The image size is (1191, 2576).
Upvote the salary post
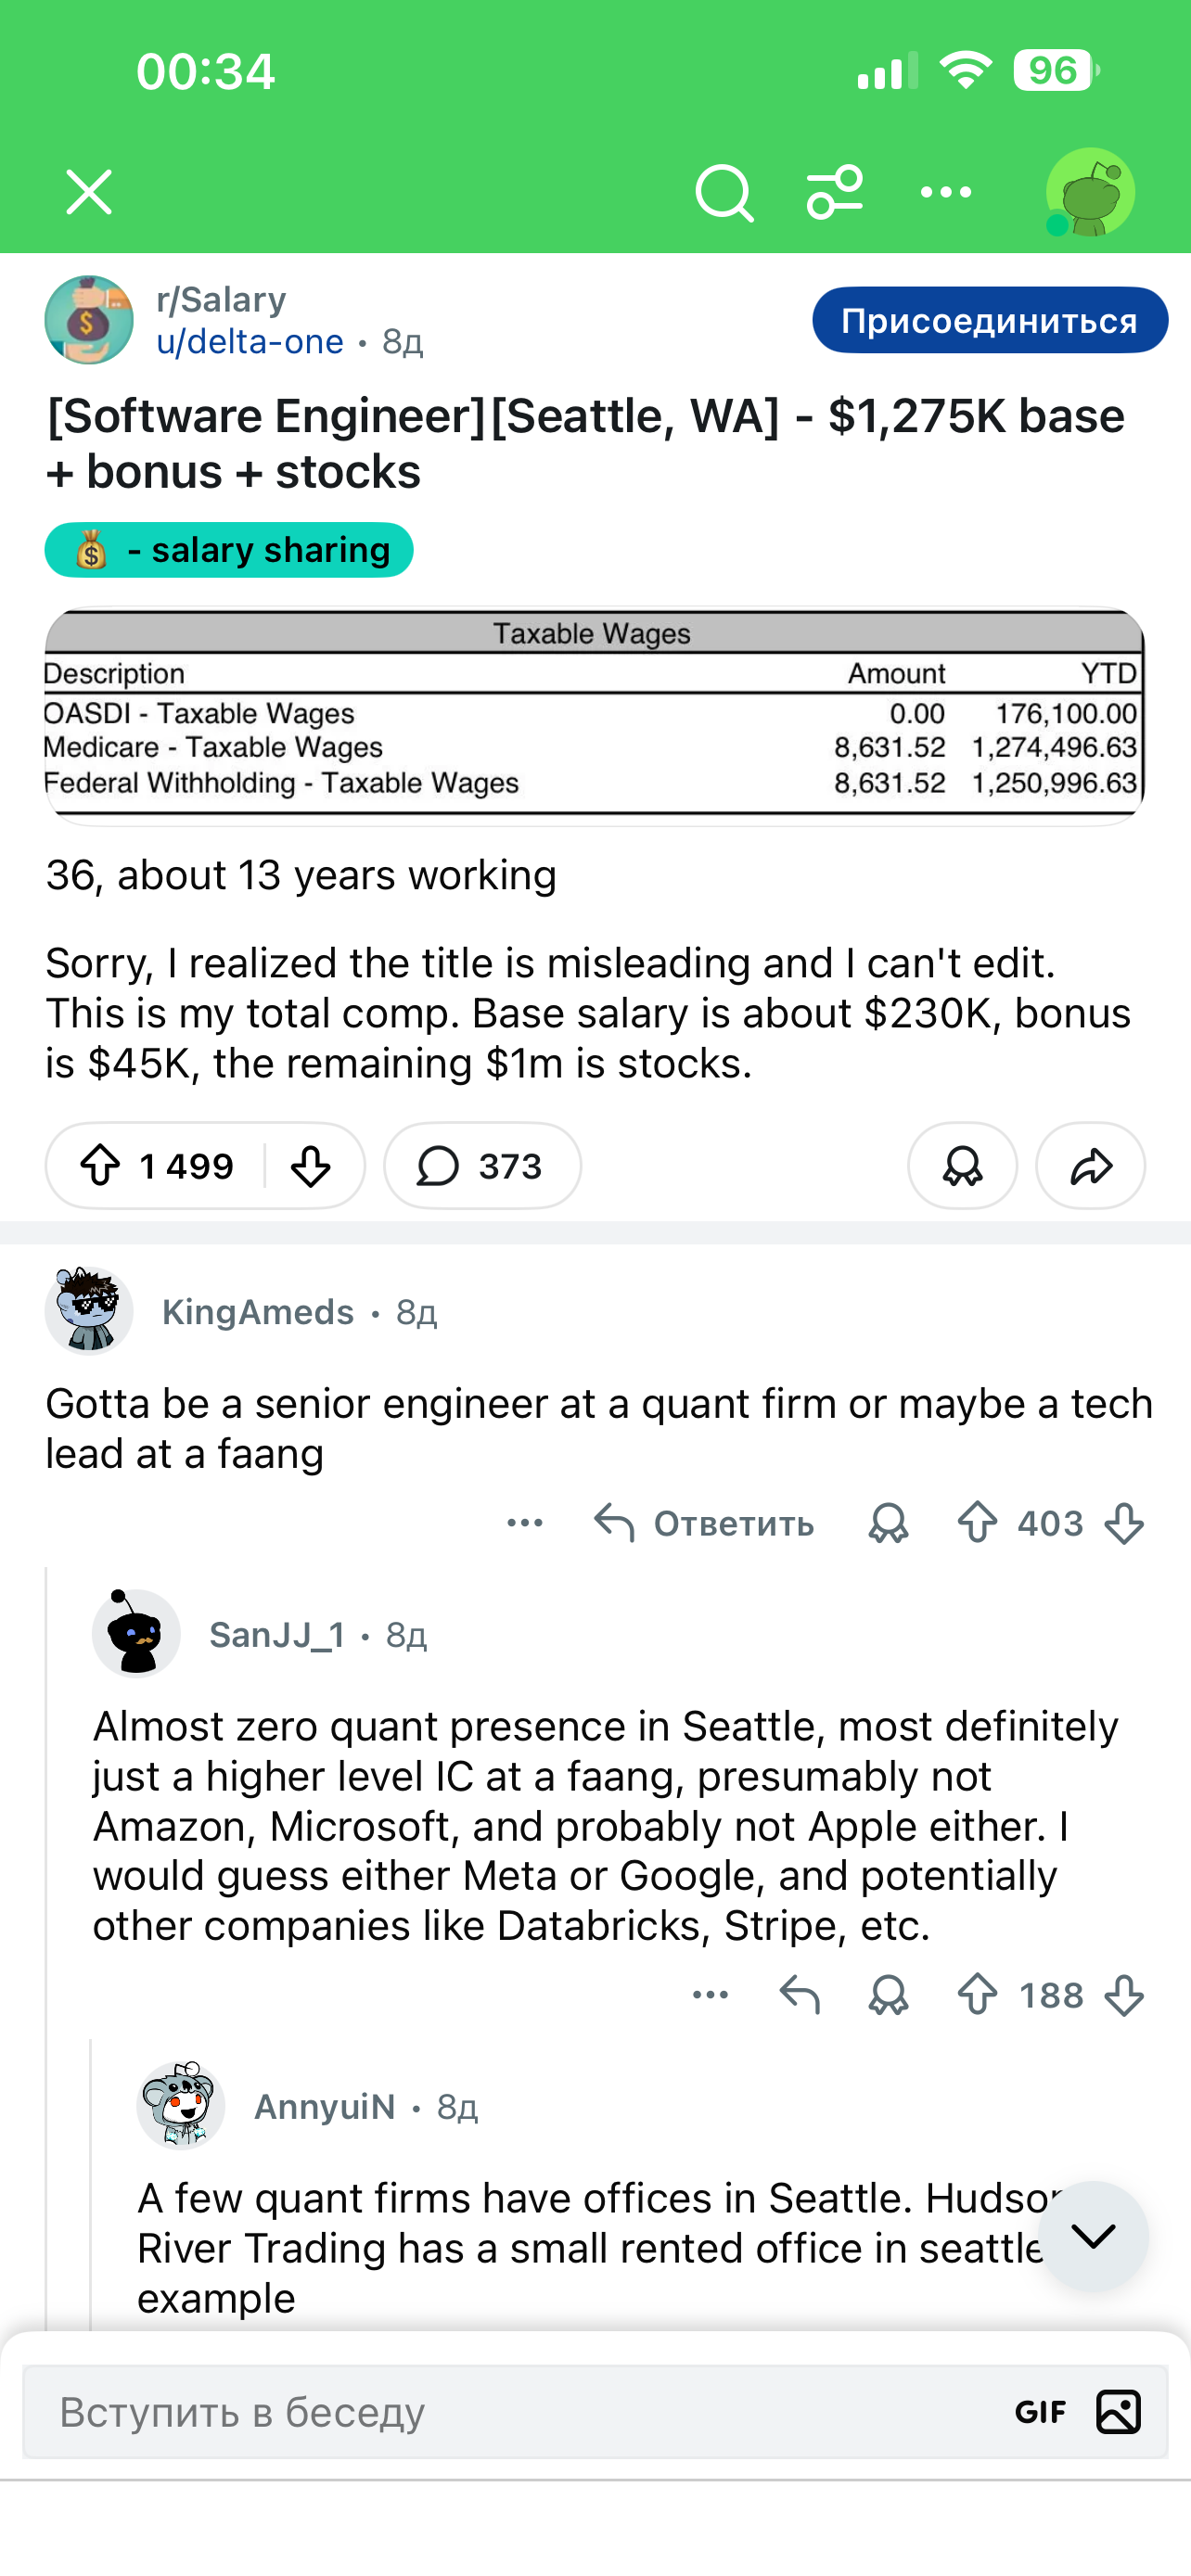[100, 1166]
